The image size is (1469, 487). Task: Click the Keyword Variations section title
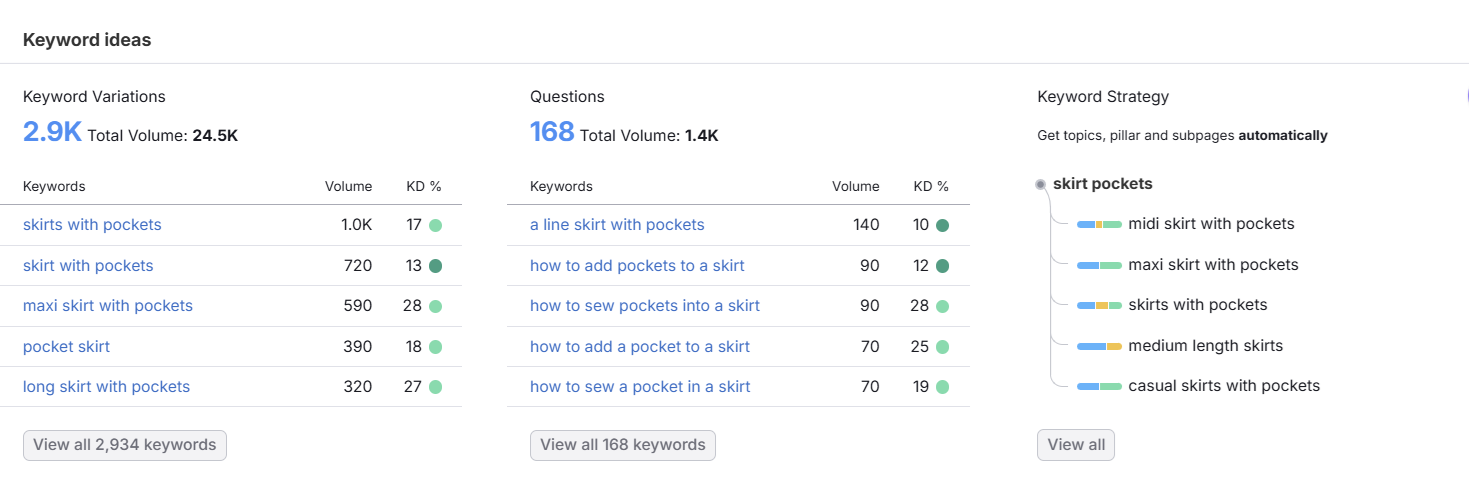pyautogui.click(x=94, y=97)
